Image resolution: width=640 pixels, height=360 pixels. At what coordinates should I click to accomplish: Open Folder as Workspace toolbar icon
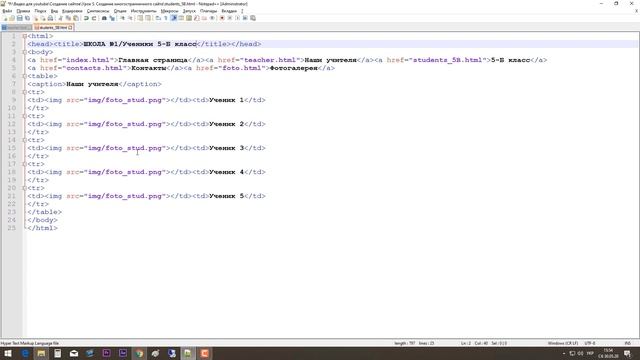(204, 18)
